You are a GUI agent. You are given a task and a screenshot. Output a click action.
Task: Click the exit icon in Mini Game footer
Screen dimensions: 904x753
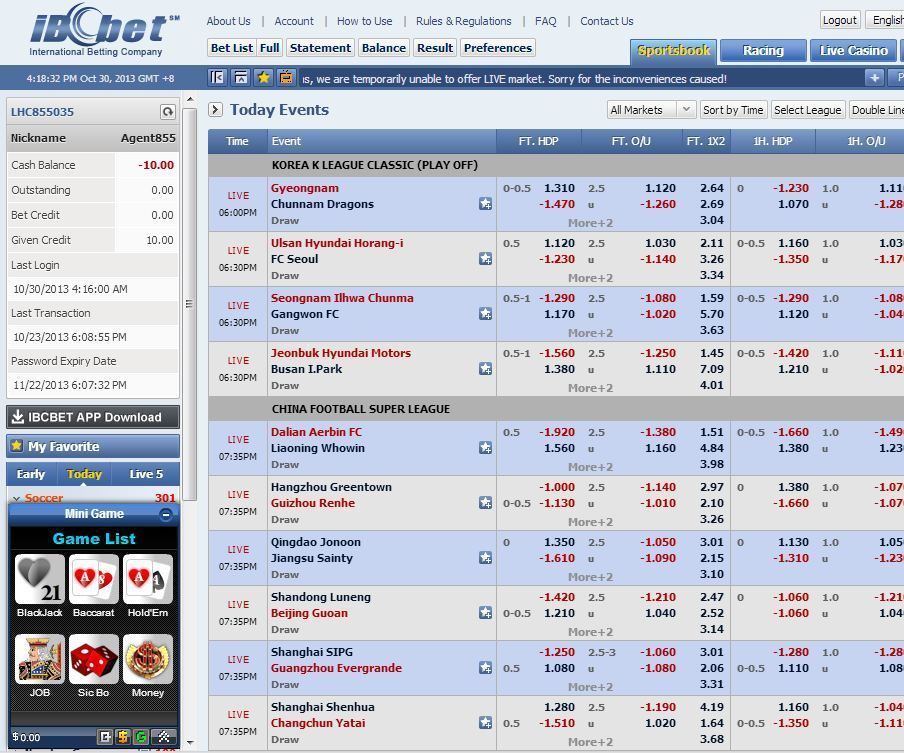tap(105, 736)
